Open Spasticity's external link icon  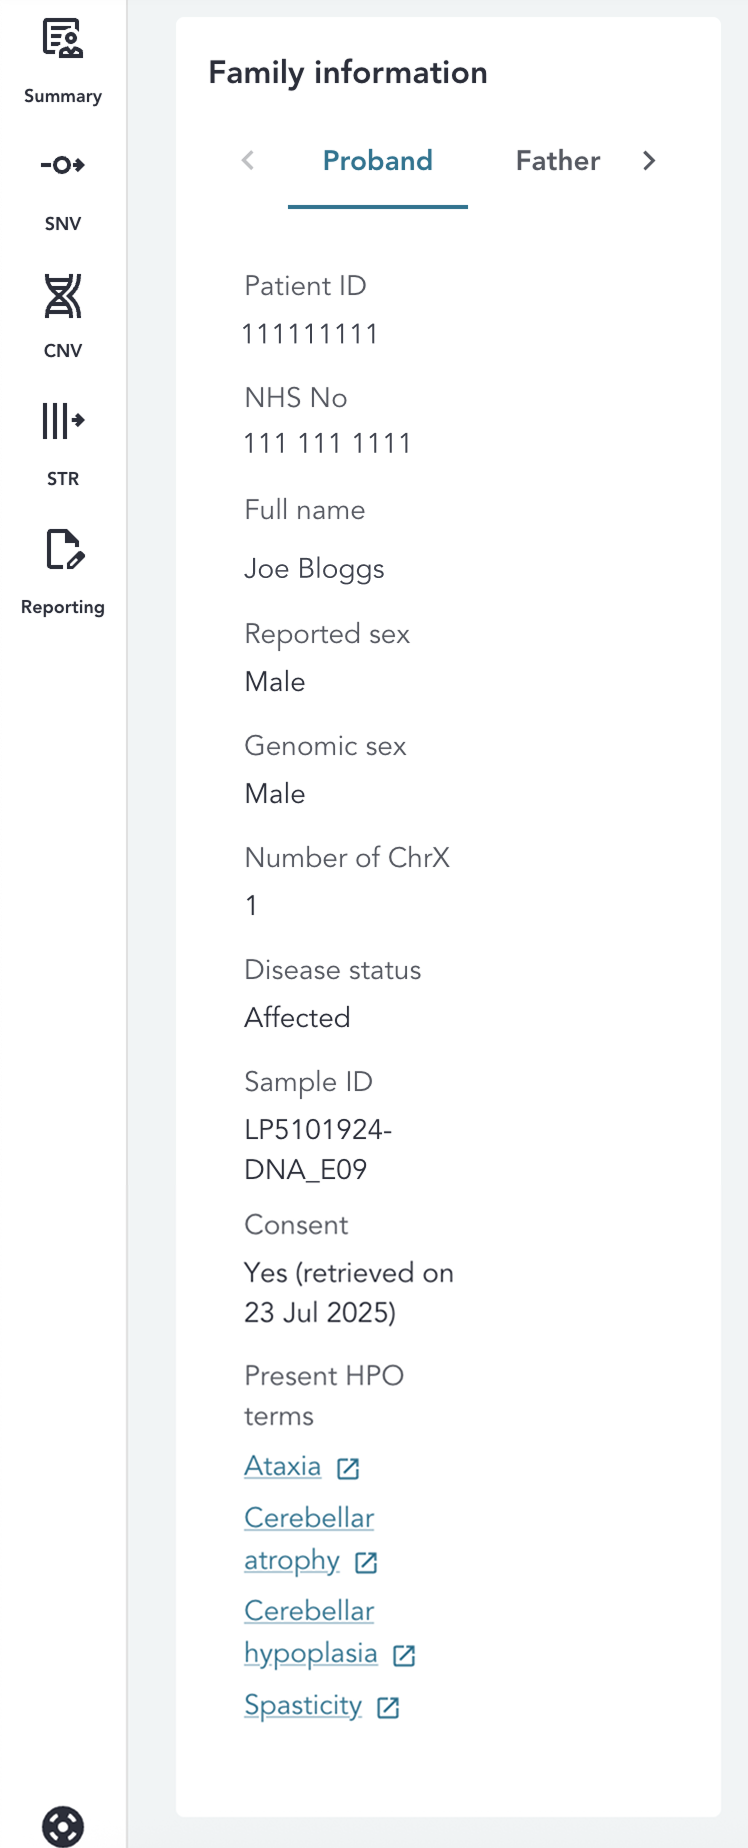(388, 1707)
